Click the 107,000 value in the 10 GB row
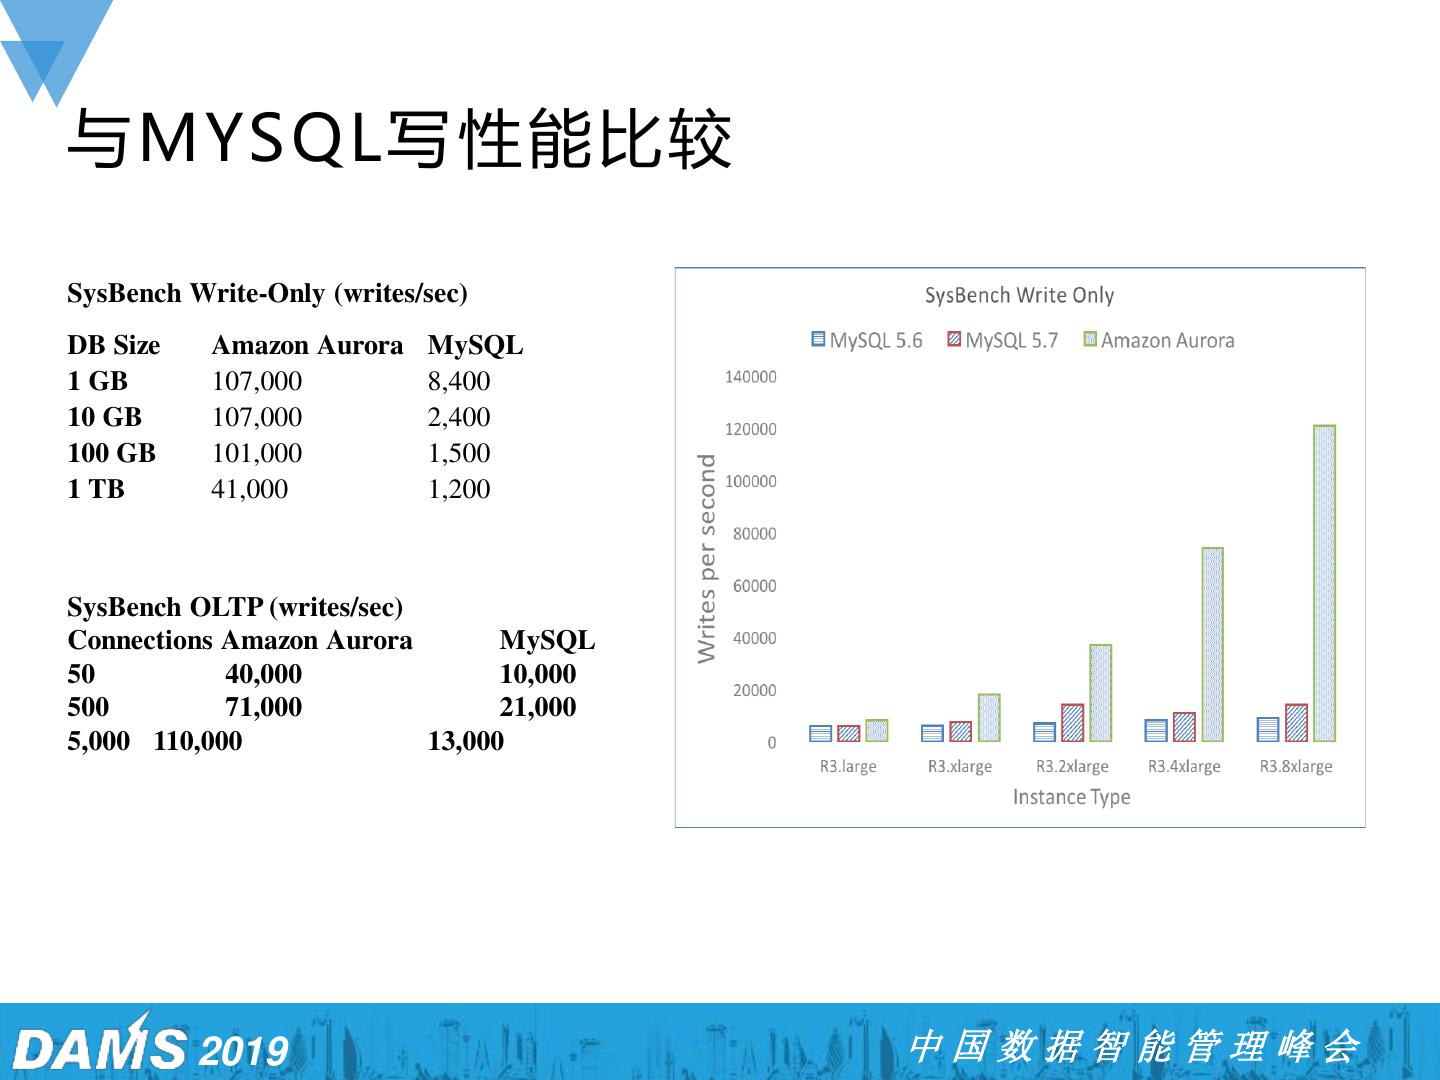 [257, 417]
